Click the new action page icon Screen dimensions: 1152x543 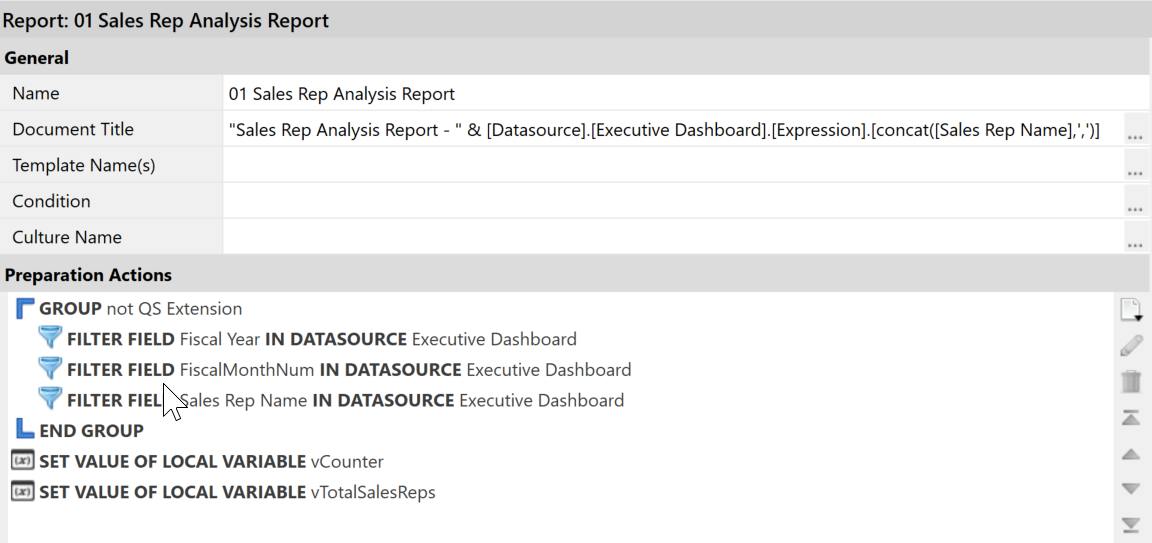click(1130, 310)
